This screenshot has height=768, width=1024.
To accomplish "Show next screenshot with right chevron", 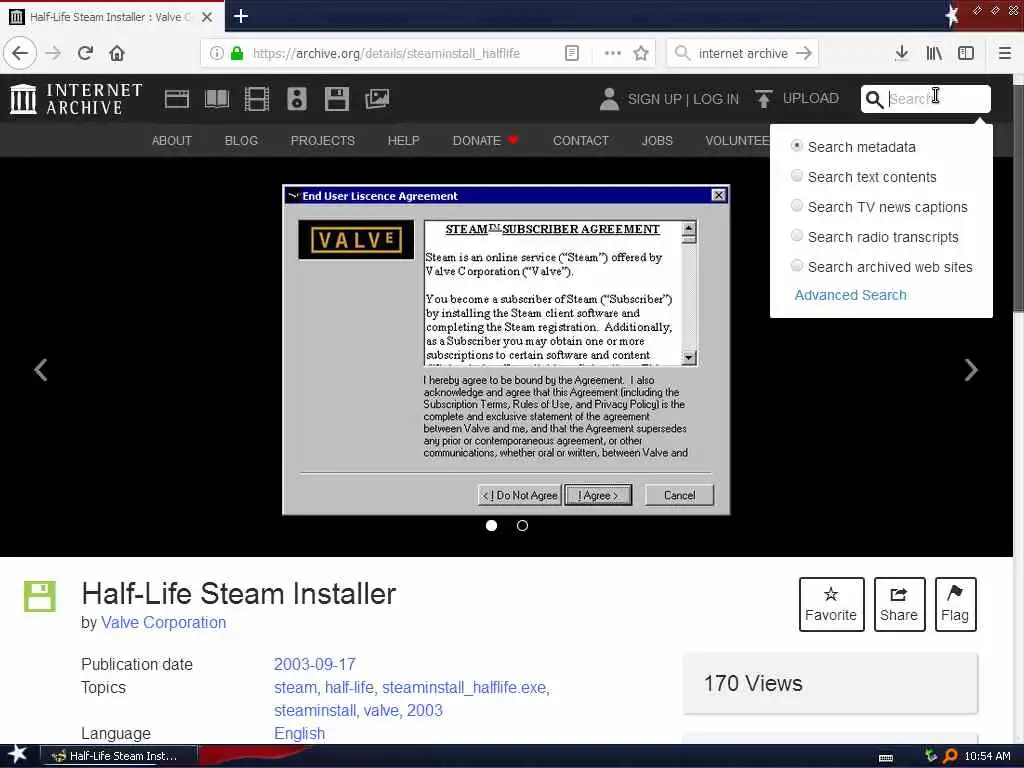I will click(x=971, y=370).
